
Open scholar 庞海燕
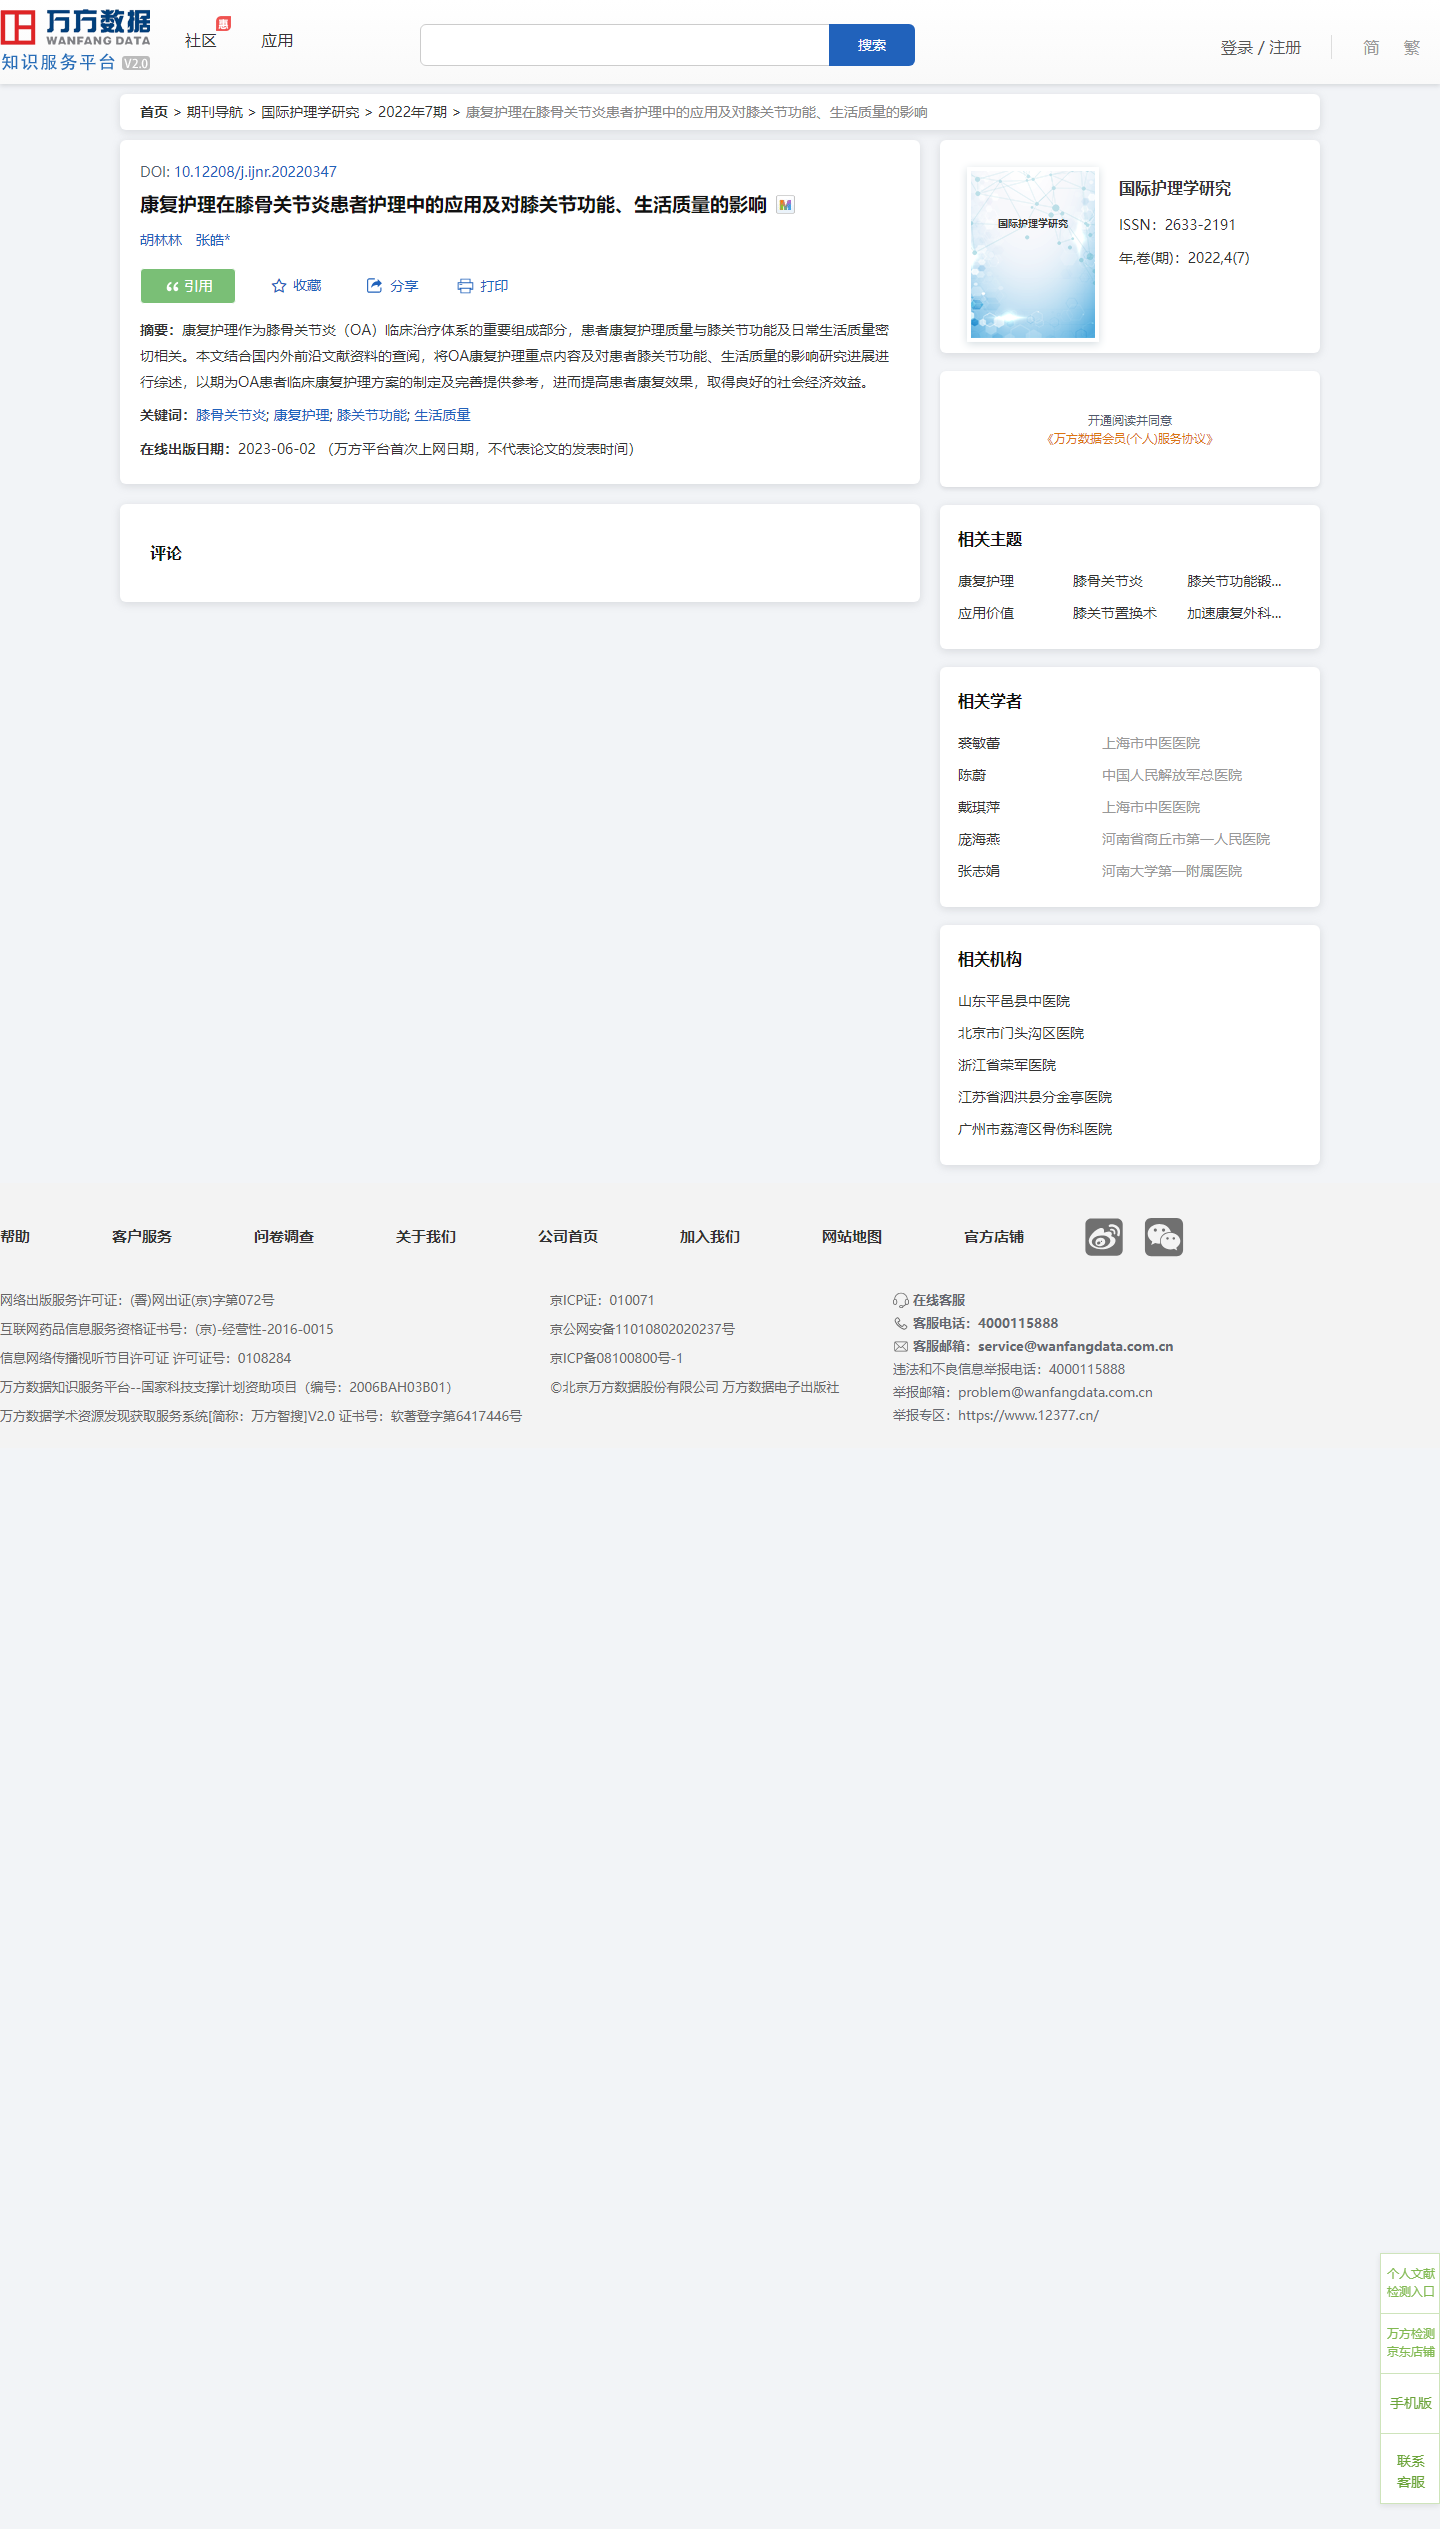(x=979, y=839)
